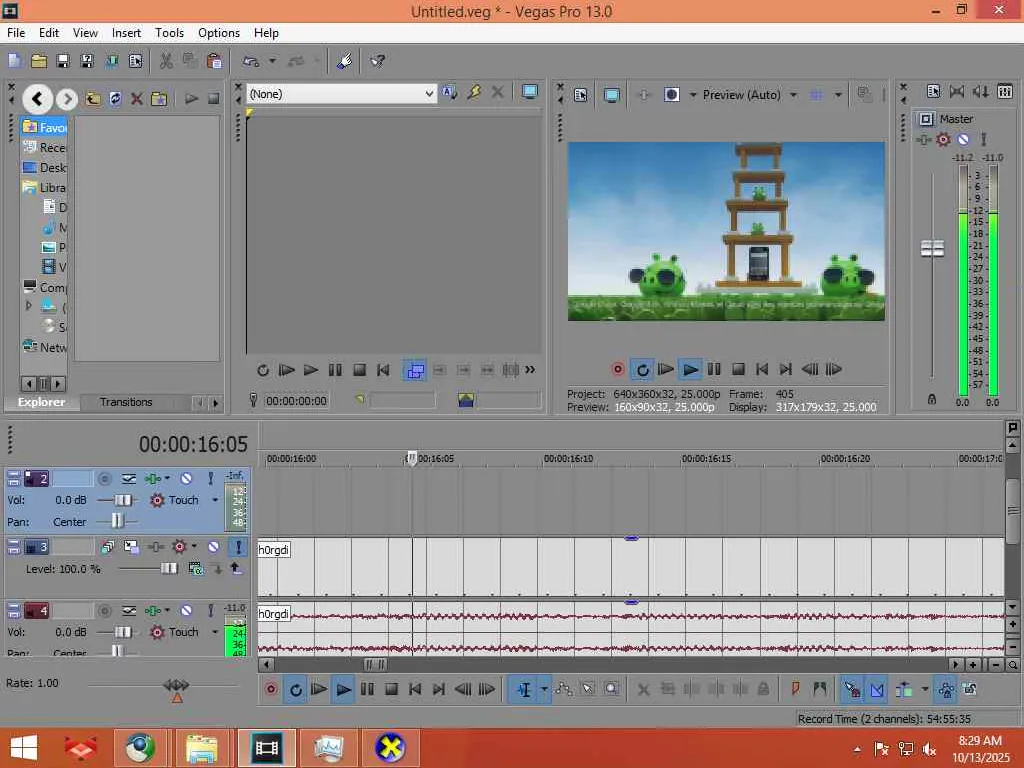Image resolution: width=1024 pixels, height=768 pixels.
Task: Click the New project icon in toolbar
Action: pyautogui.click(x=14, y=61)
